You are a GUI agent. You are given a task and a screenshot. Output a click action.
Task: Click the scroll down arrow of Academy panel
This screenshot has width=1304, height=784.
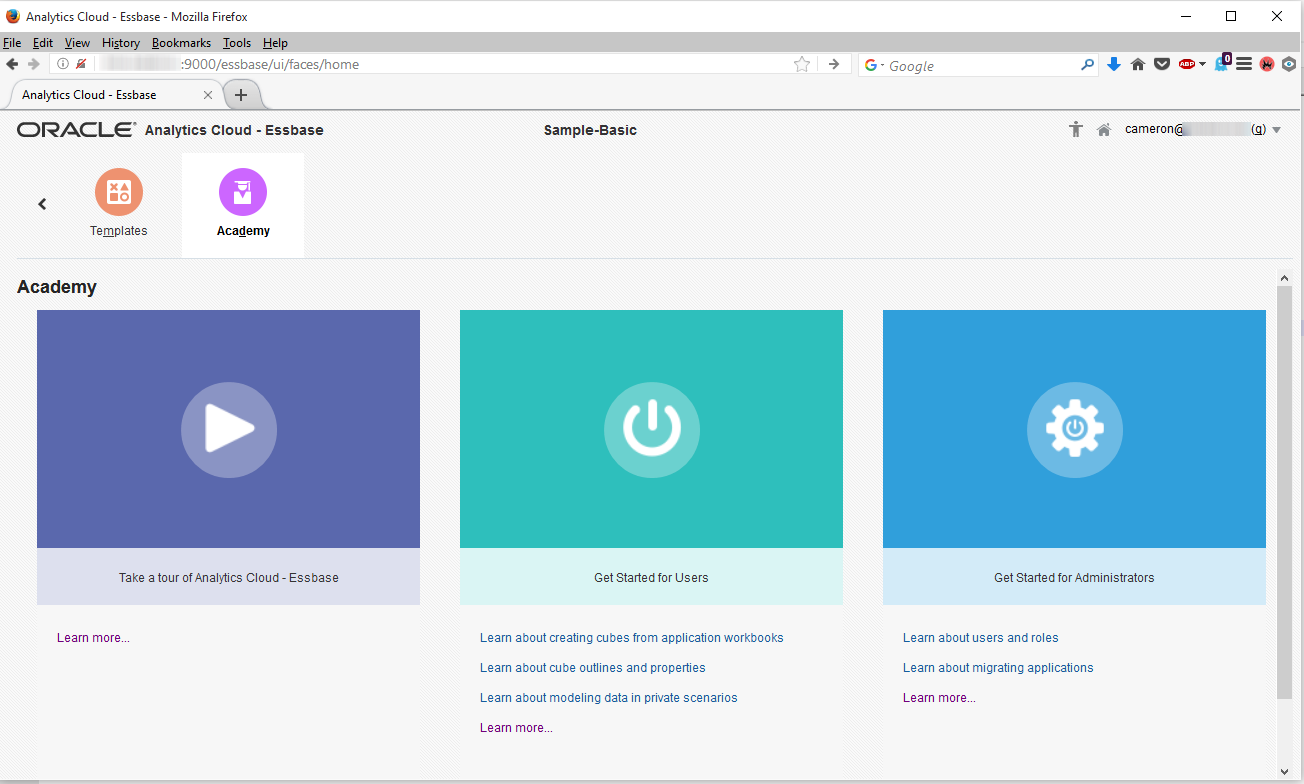pyautogui.click(x=1285, y=772)
